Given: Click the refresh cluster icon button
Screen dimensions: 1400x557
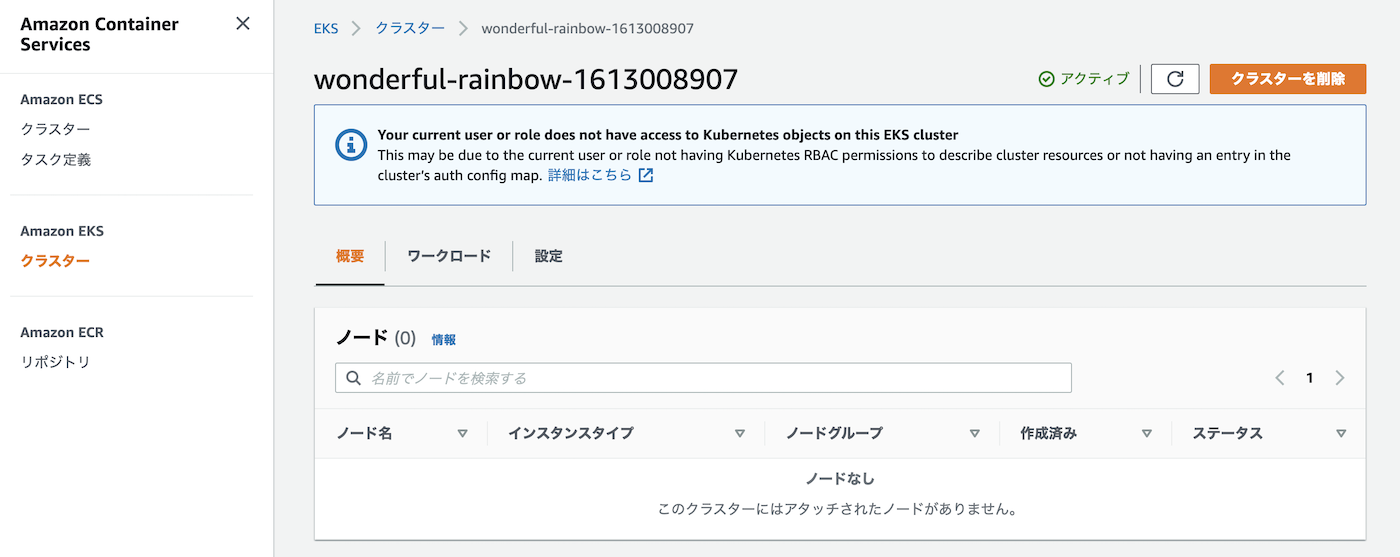Looking at the screenshot, I should (1175, 79).
